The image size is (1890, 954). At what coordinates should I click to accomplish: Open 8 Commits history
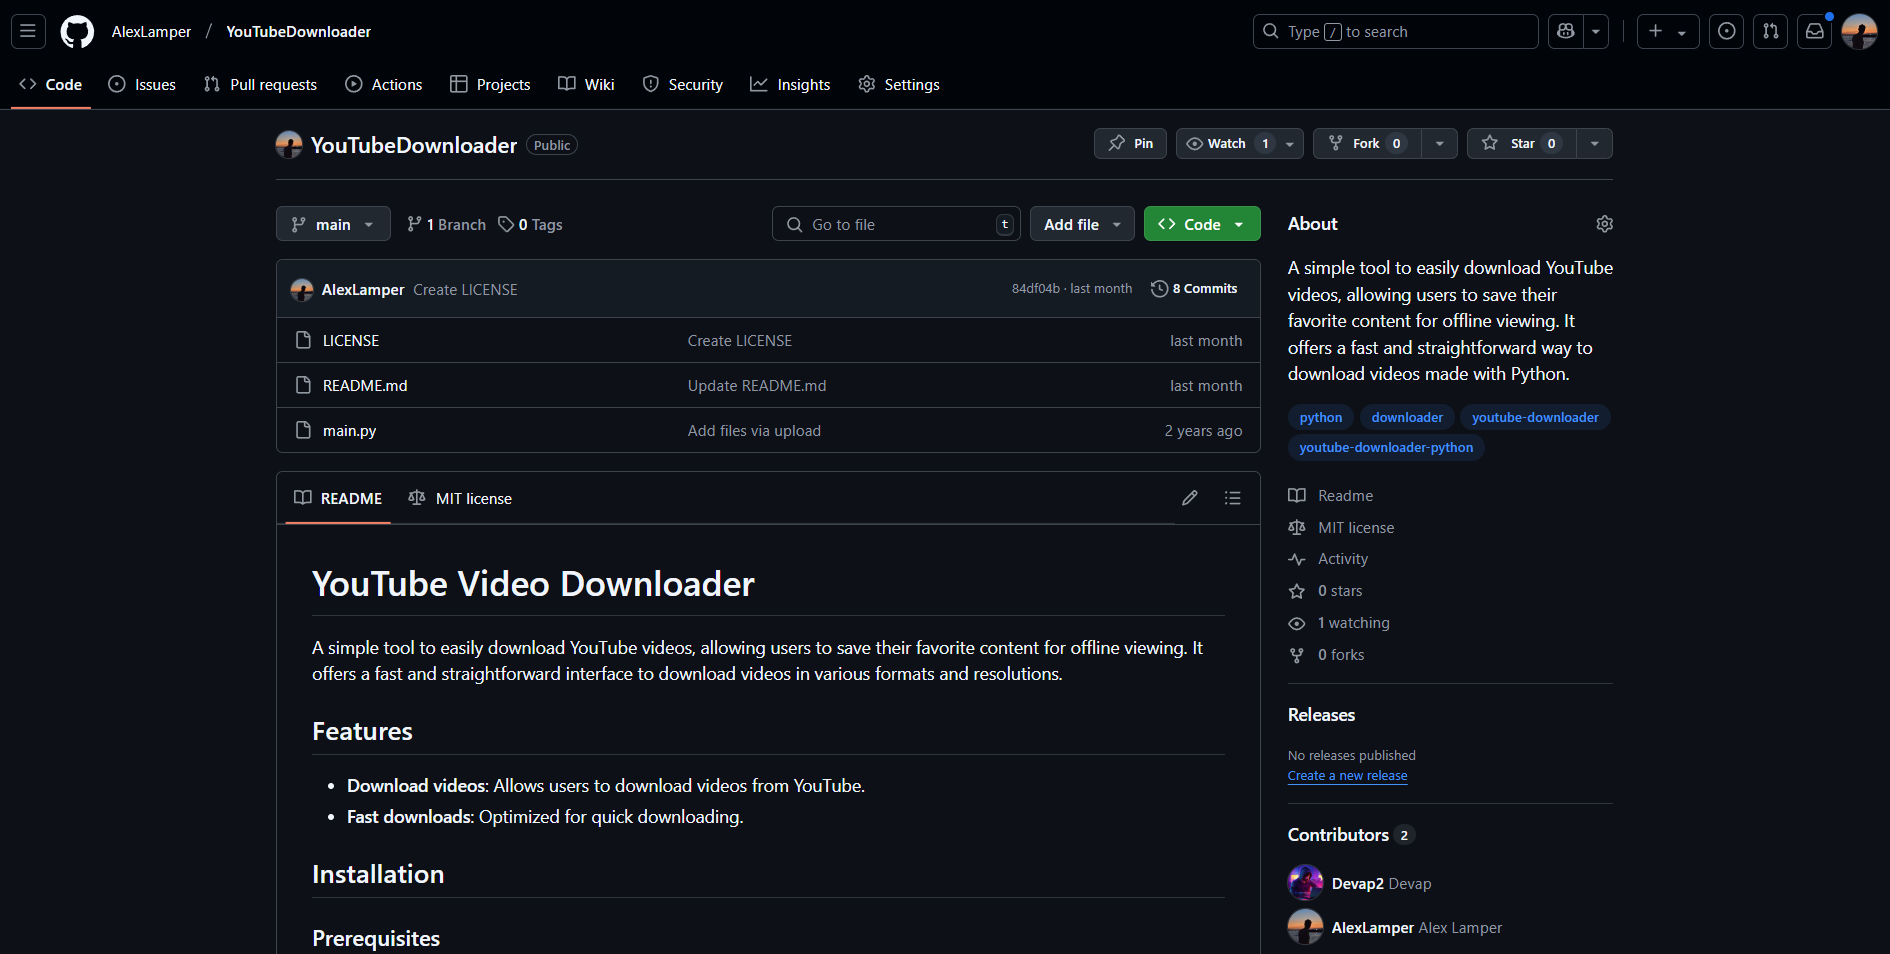pos(1195,289)
